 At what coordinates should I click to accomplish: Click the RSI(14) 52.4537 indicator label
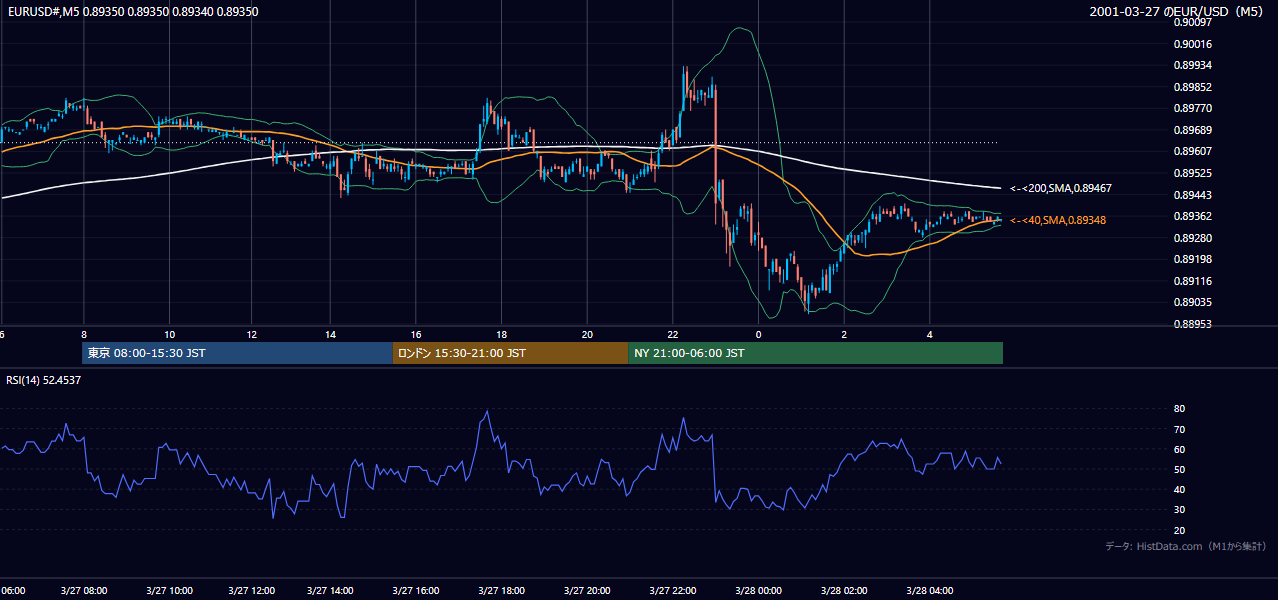coord(44,380)
